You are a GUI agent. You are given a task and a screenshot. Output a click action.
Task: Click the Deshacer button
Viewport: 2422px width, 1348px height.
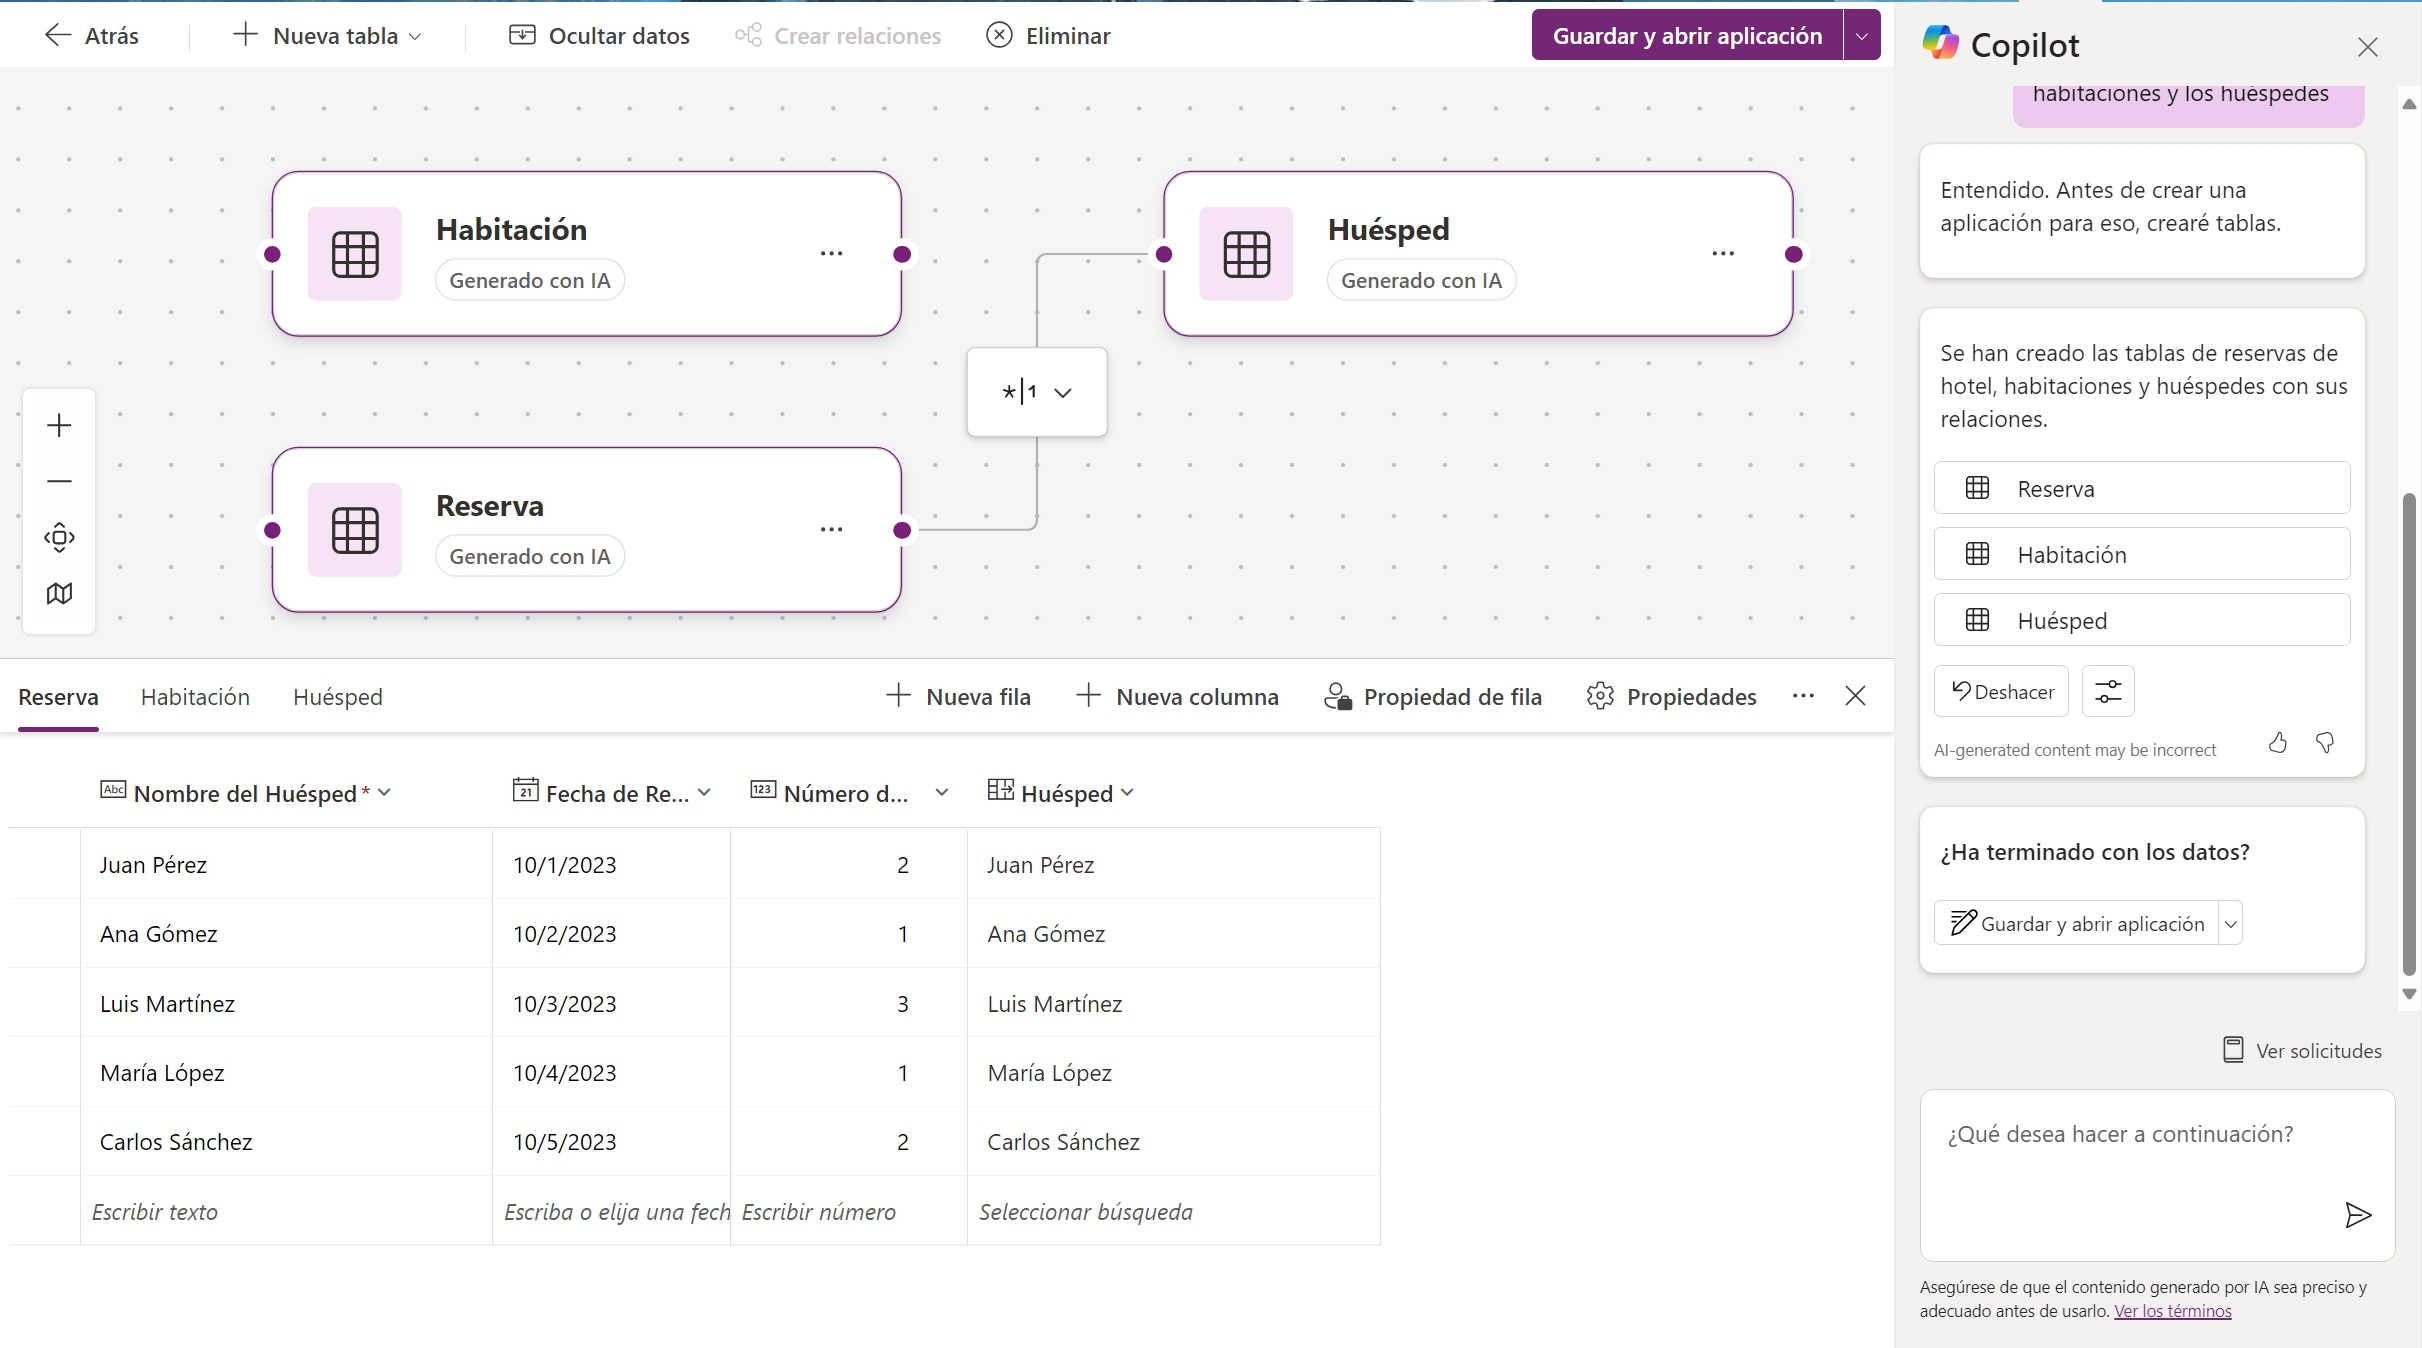tap(2001, 691)
